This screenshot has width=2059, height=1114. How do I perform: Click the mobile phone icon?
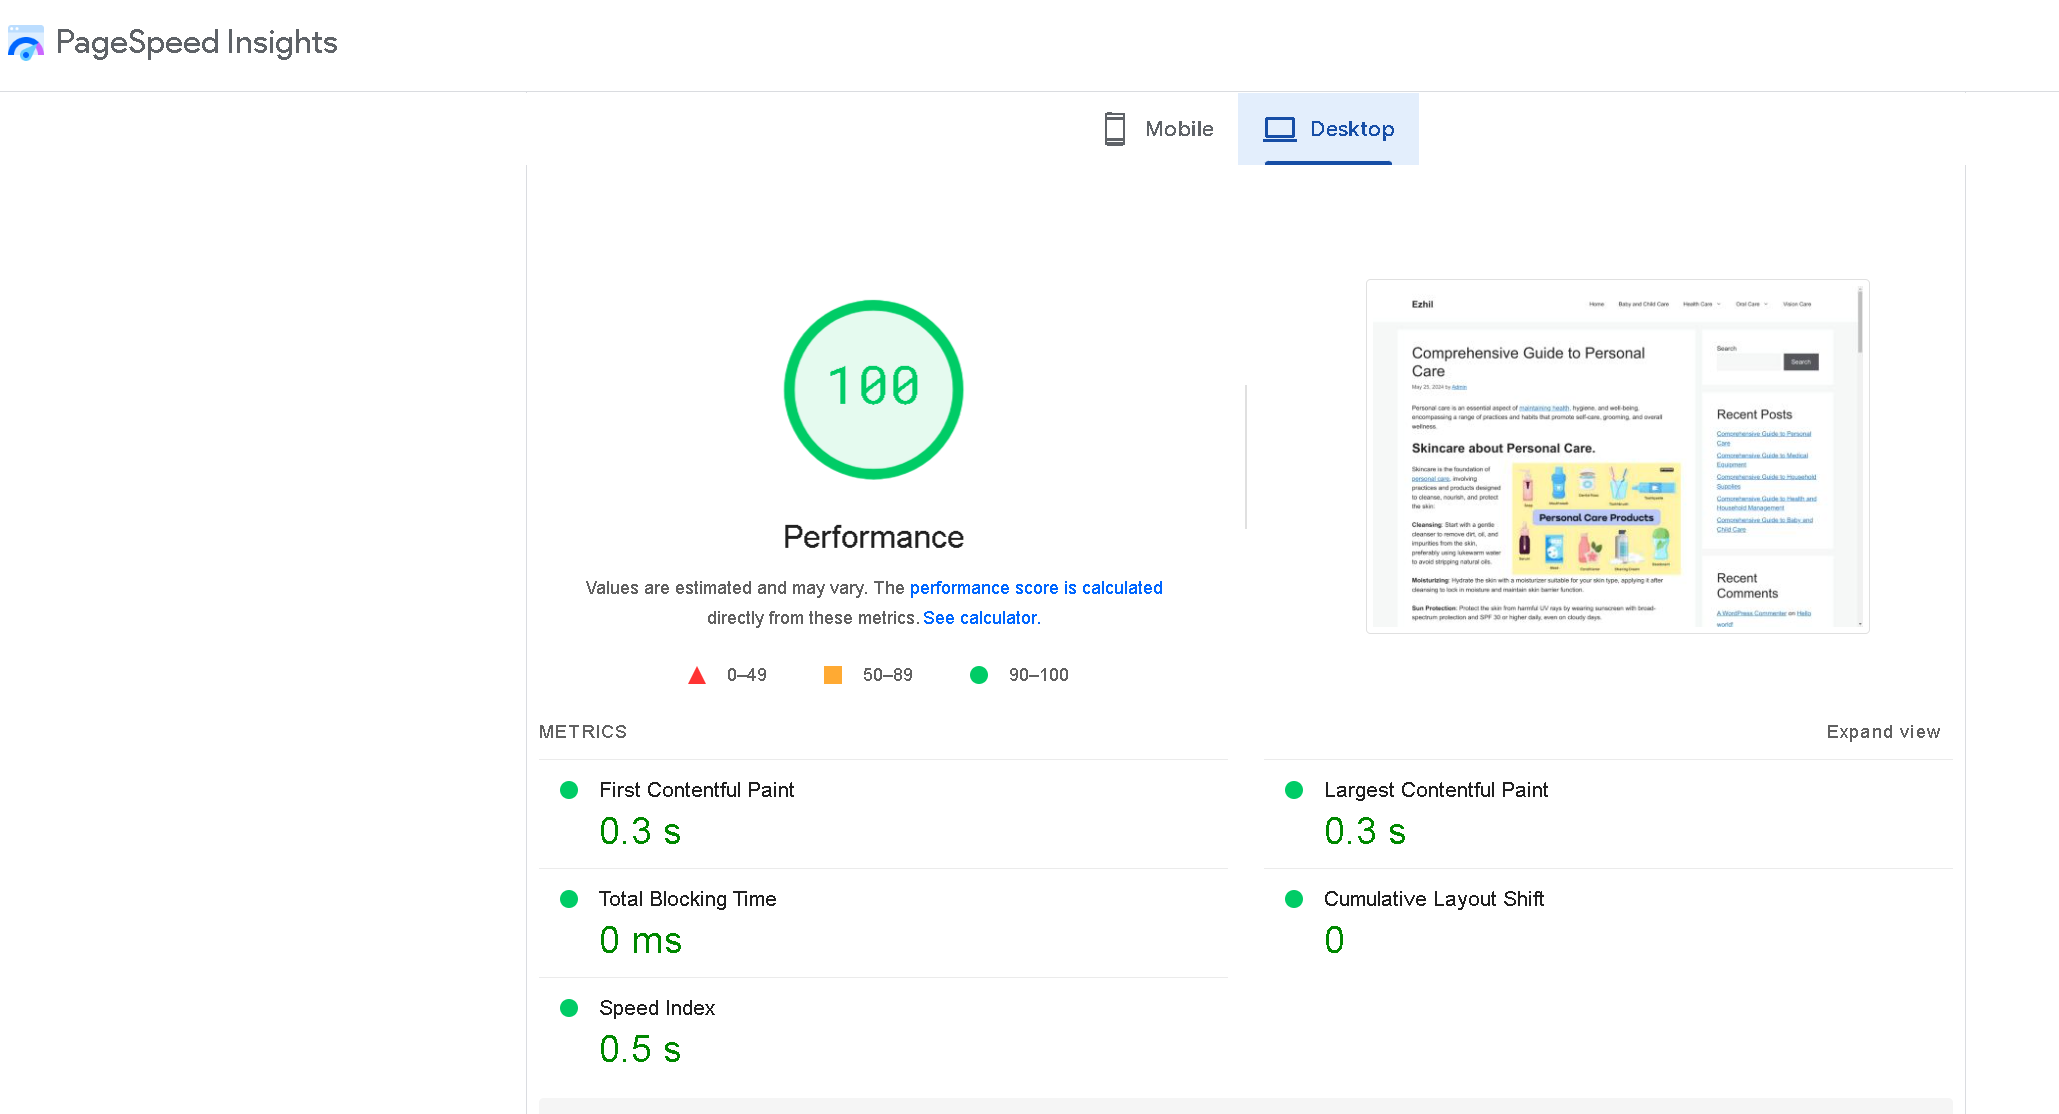click(x=1114, y=129)
